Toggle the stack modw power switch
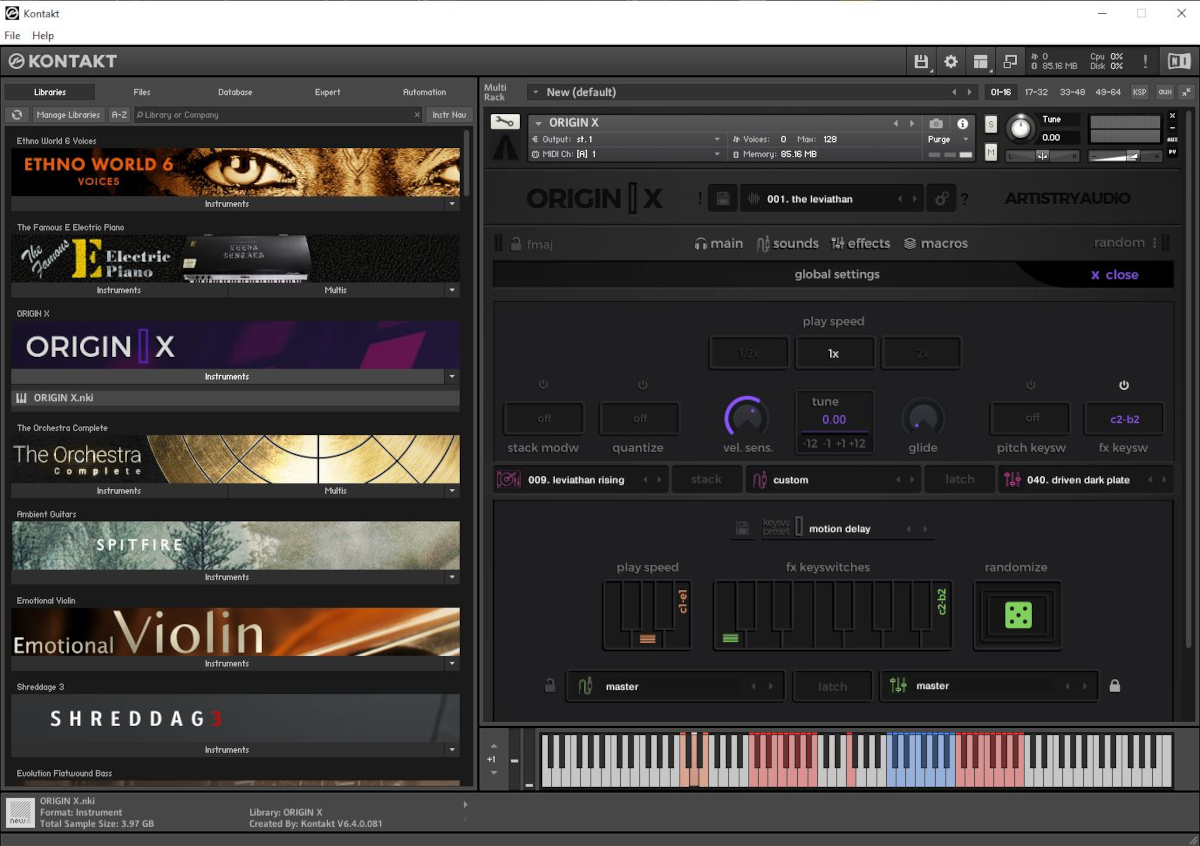Screen dimensions: 1200x846 pos(544,385)
